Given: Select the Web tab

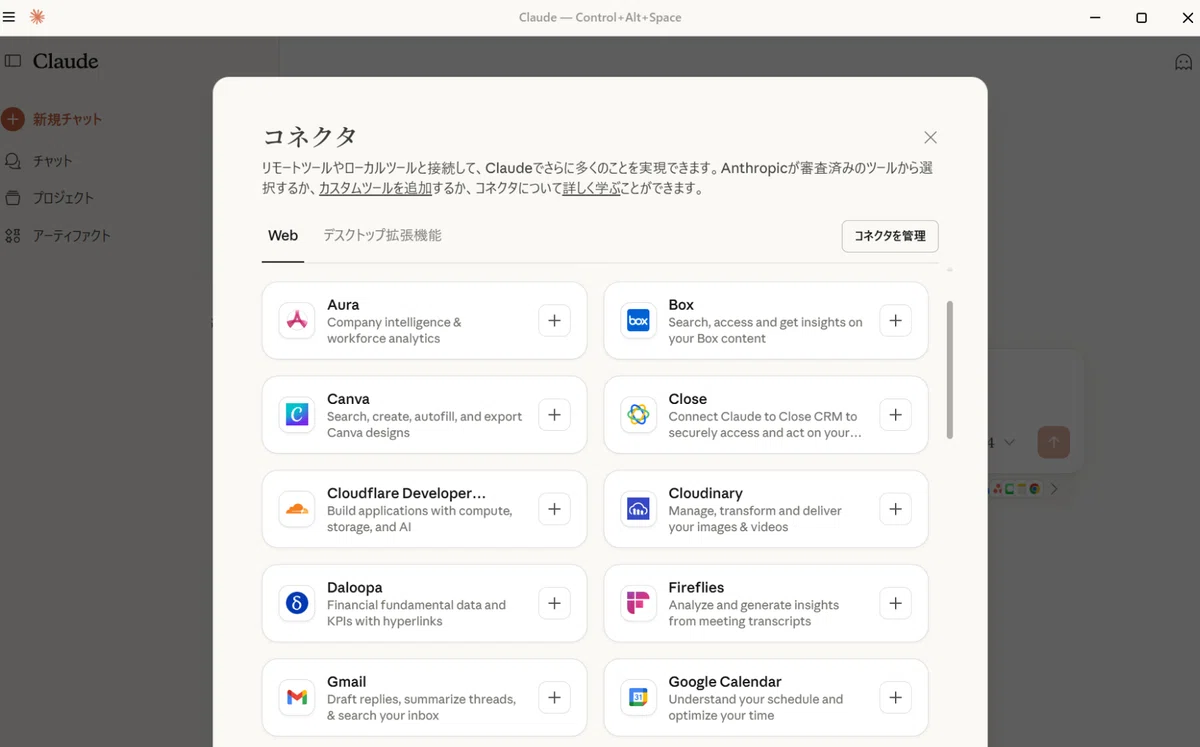Looking at the screenshot, I should [283, 236].
